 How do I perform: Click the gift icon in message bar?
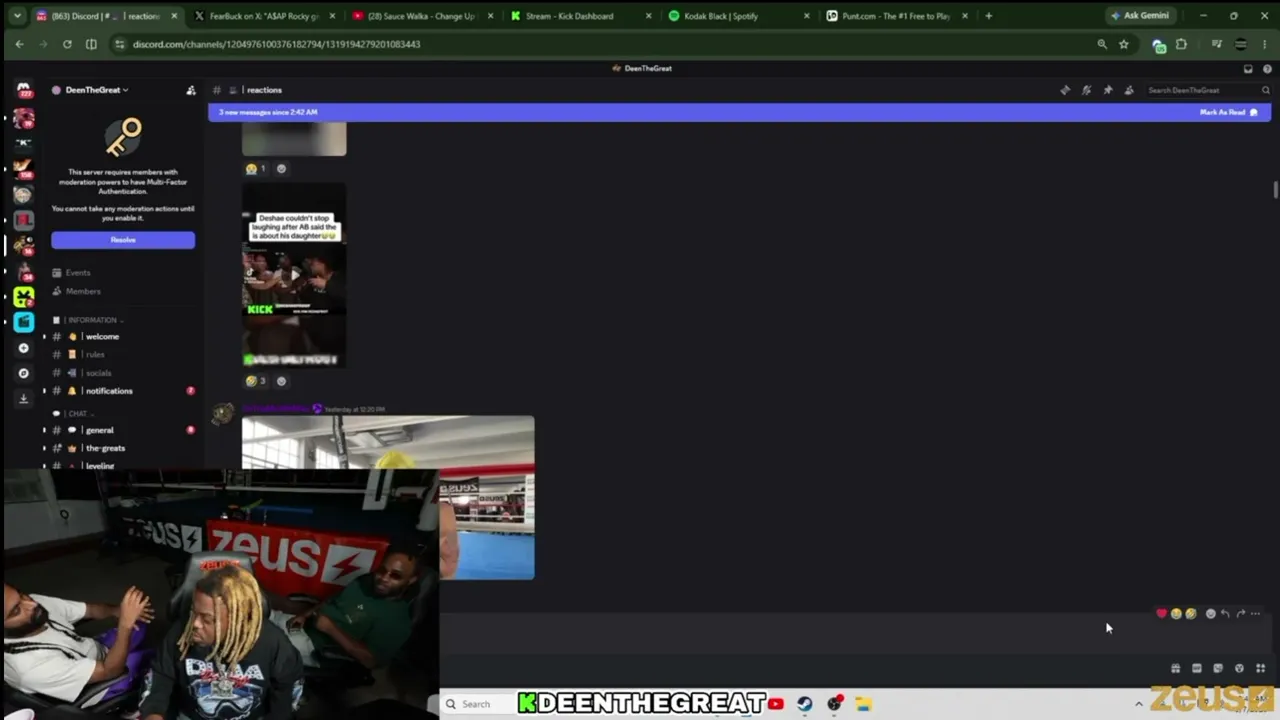click(x=1176, y=669)
